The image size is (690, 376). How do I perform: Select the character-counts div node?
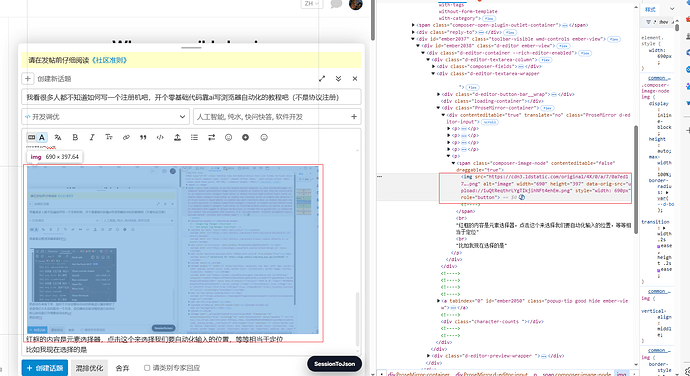(492, 321)
